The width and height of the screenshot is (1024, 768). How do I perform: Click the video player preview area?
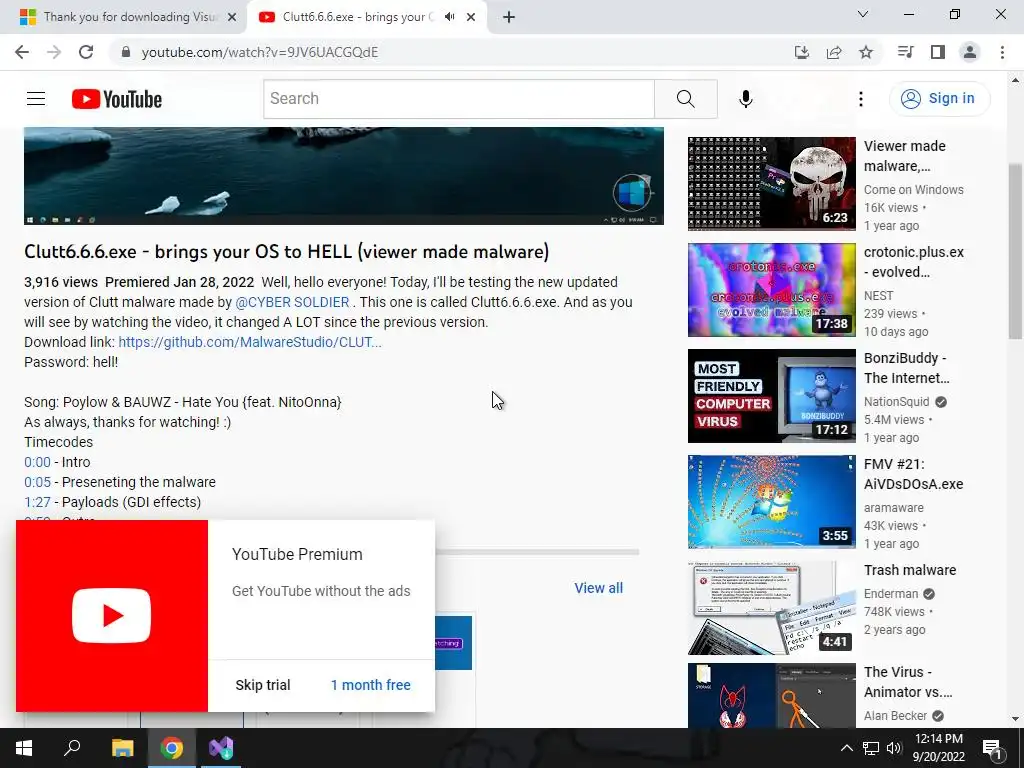coord(344,176)
